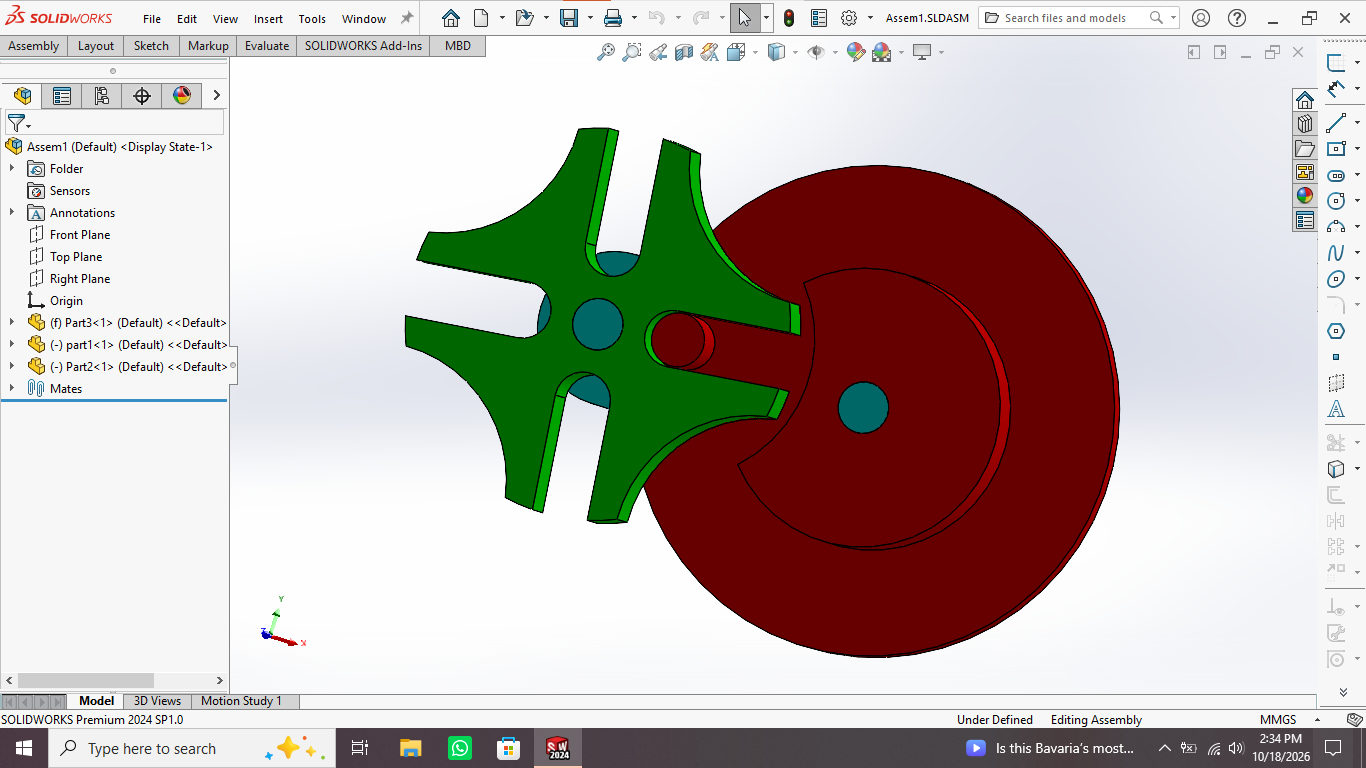
Task: Expand the Part3<1> component node
Action: tap(12, 322)
